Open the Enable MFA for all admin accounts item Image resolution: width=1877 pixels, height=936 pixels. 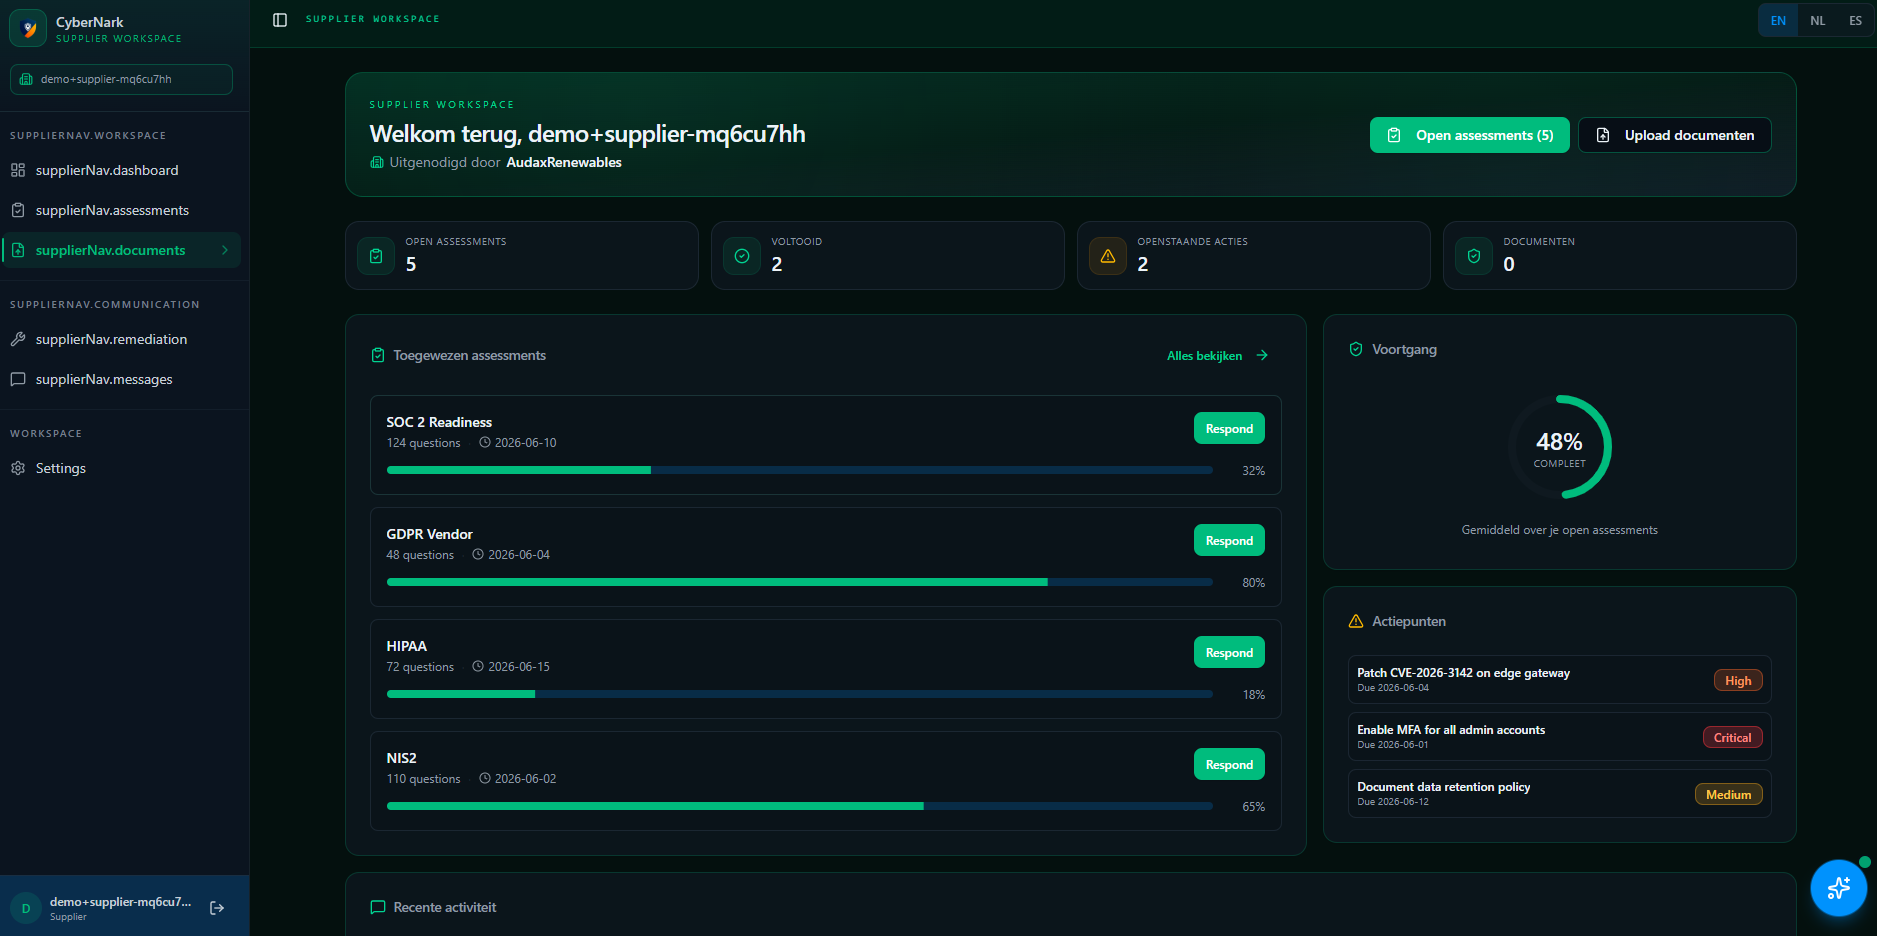pos(1559,737)
